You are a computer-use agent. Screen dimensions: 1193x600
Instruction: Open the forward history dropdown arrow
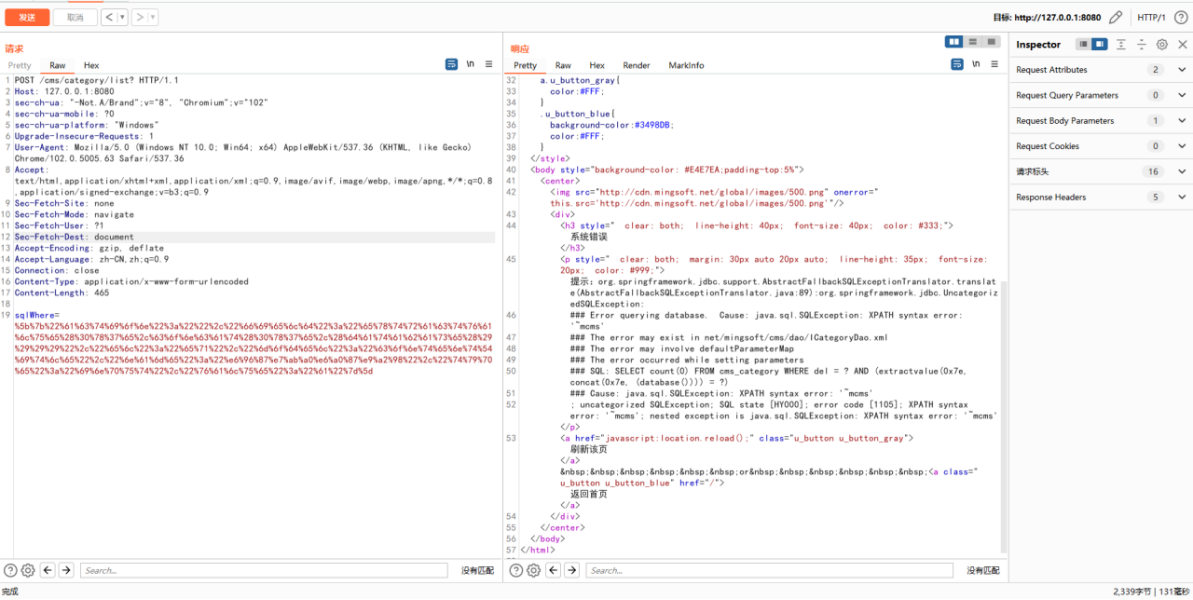point(153,17)
